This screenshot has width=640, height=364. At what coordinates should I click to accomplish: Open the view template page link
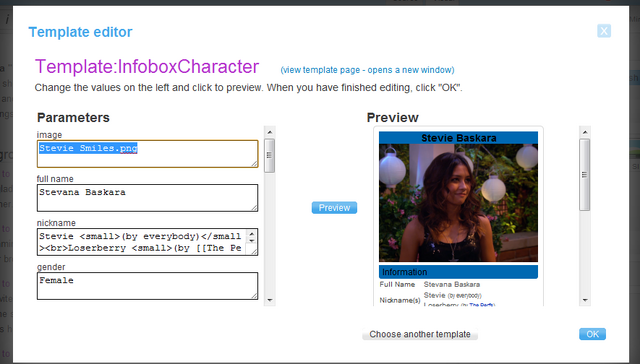tap(367, 70)
